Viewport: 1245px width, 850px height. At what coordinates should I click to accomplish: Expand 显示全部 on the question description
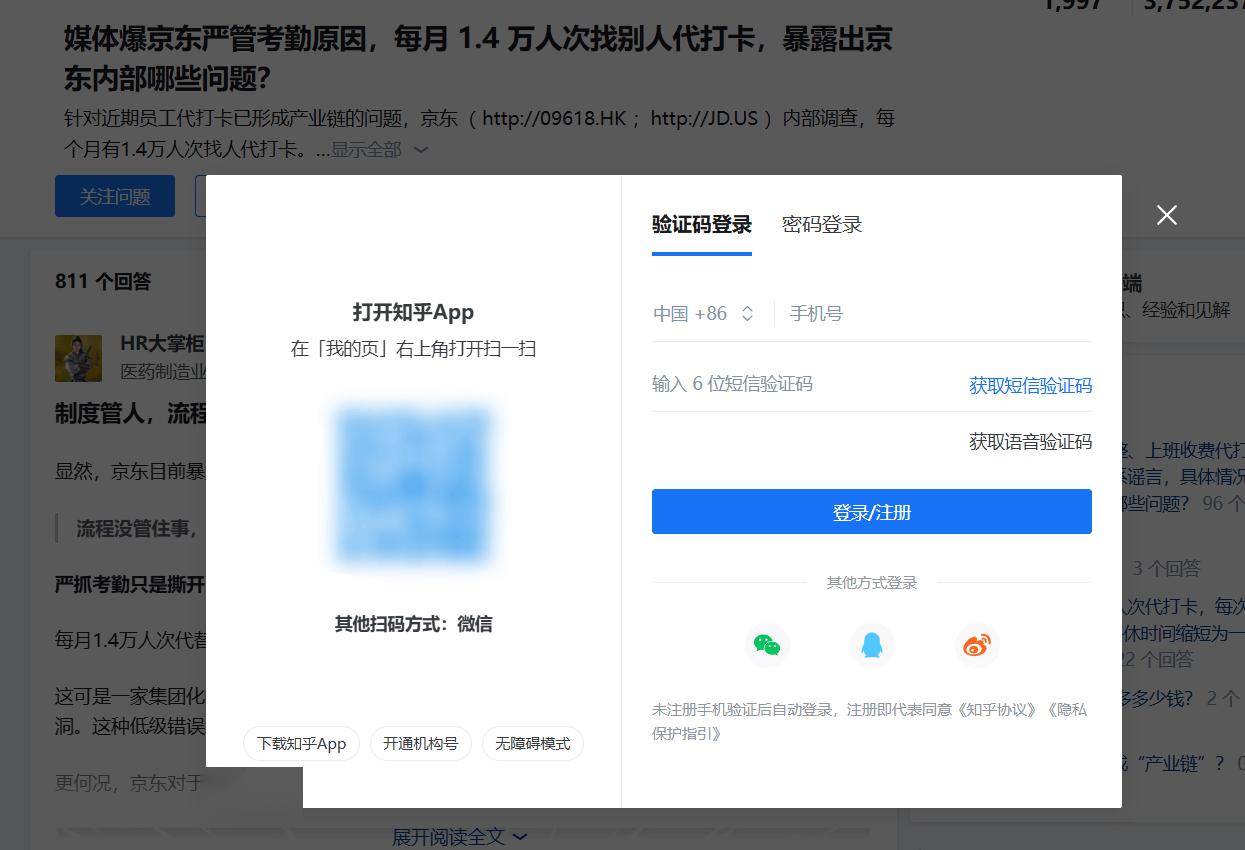(379, 150)
